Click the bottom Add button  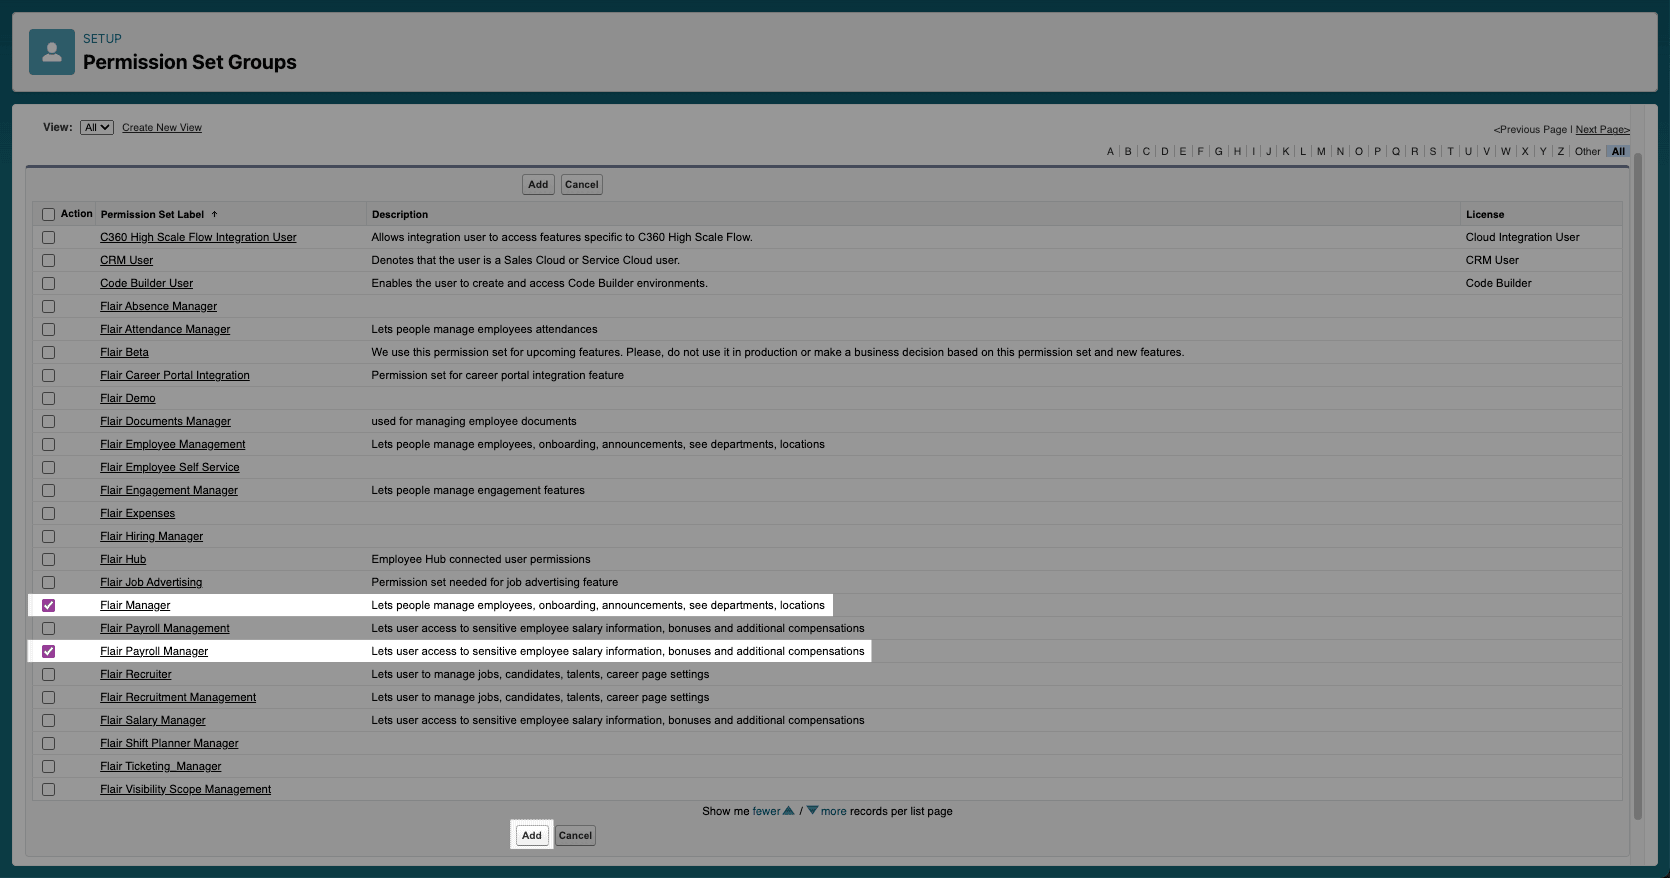[x=532, y=835]
